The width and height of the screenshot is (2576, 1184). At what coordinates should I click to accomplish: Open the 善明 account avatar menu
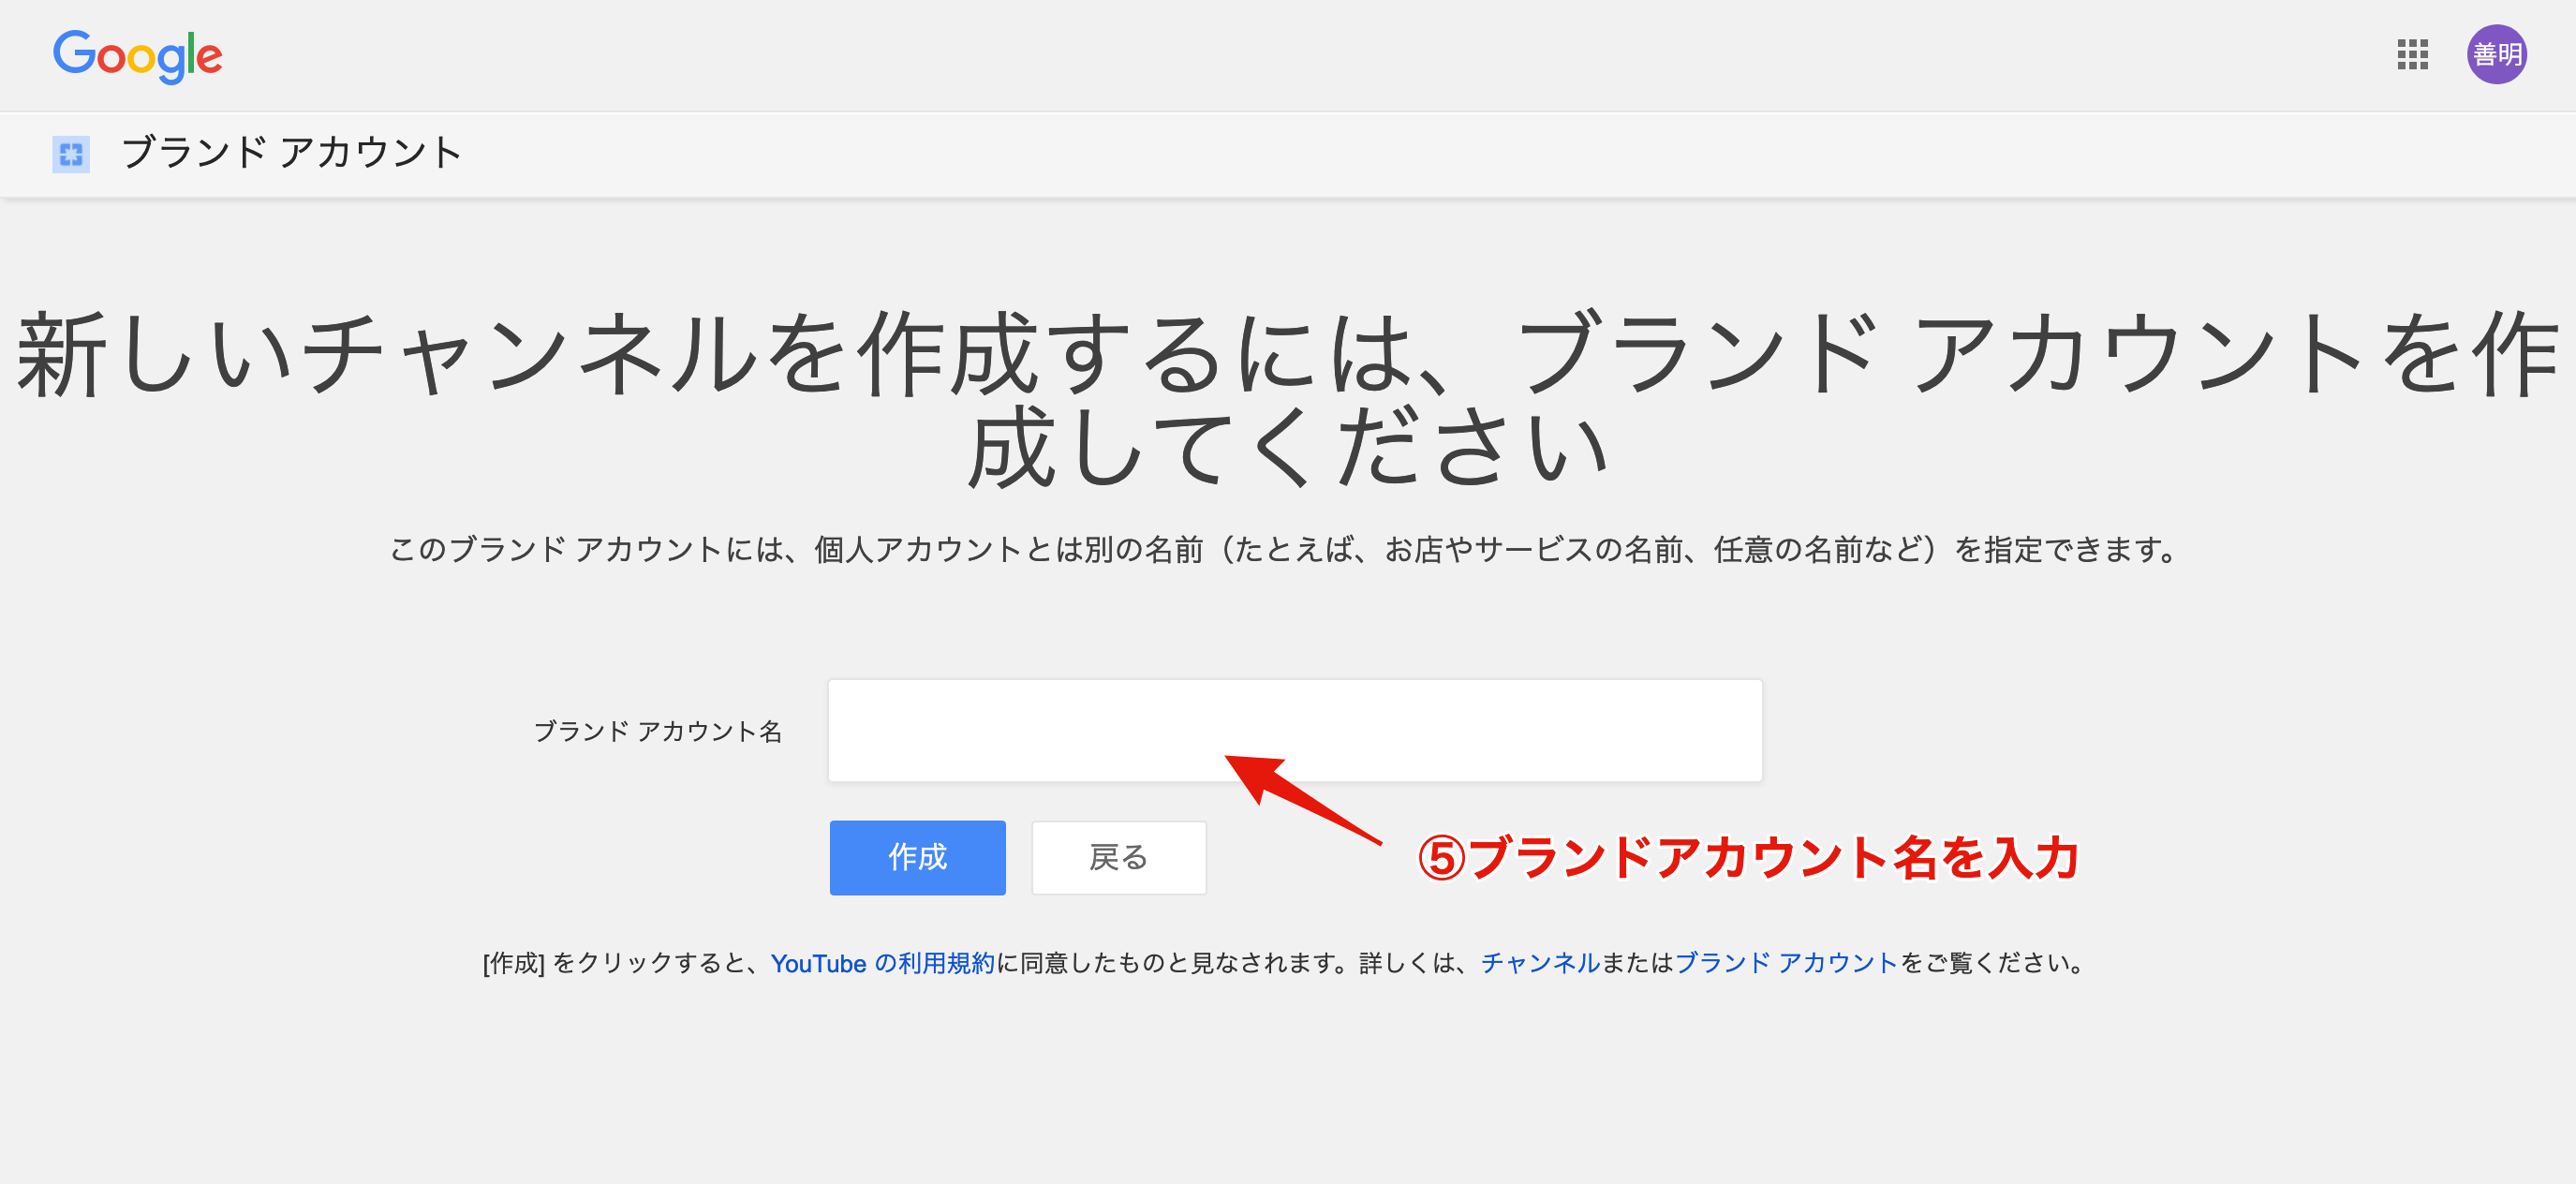2496,55
